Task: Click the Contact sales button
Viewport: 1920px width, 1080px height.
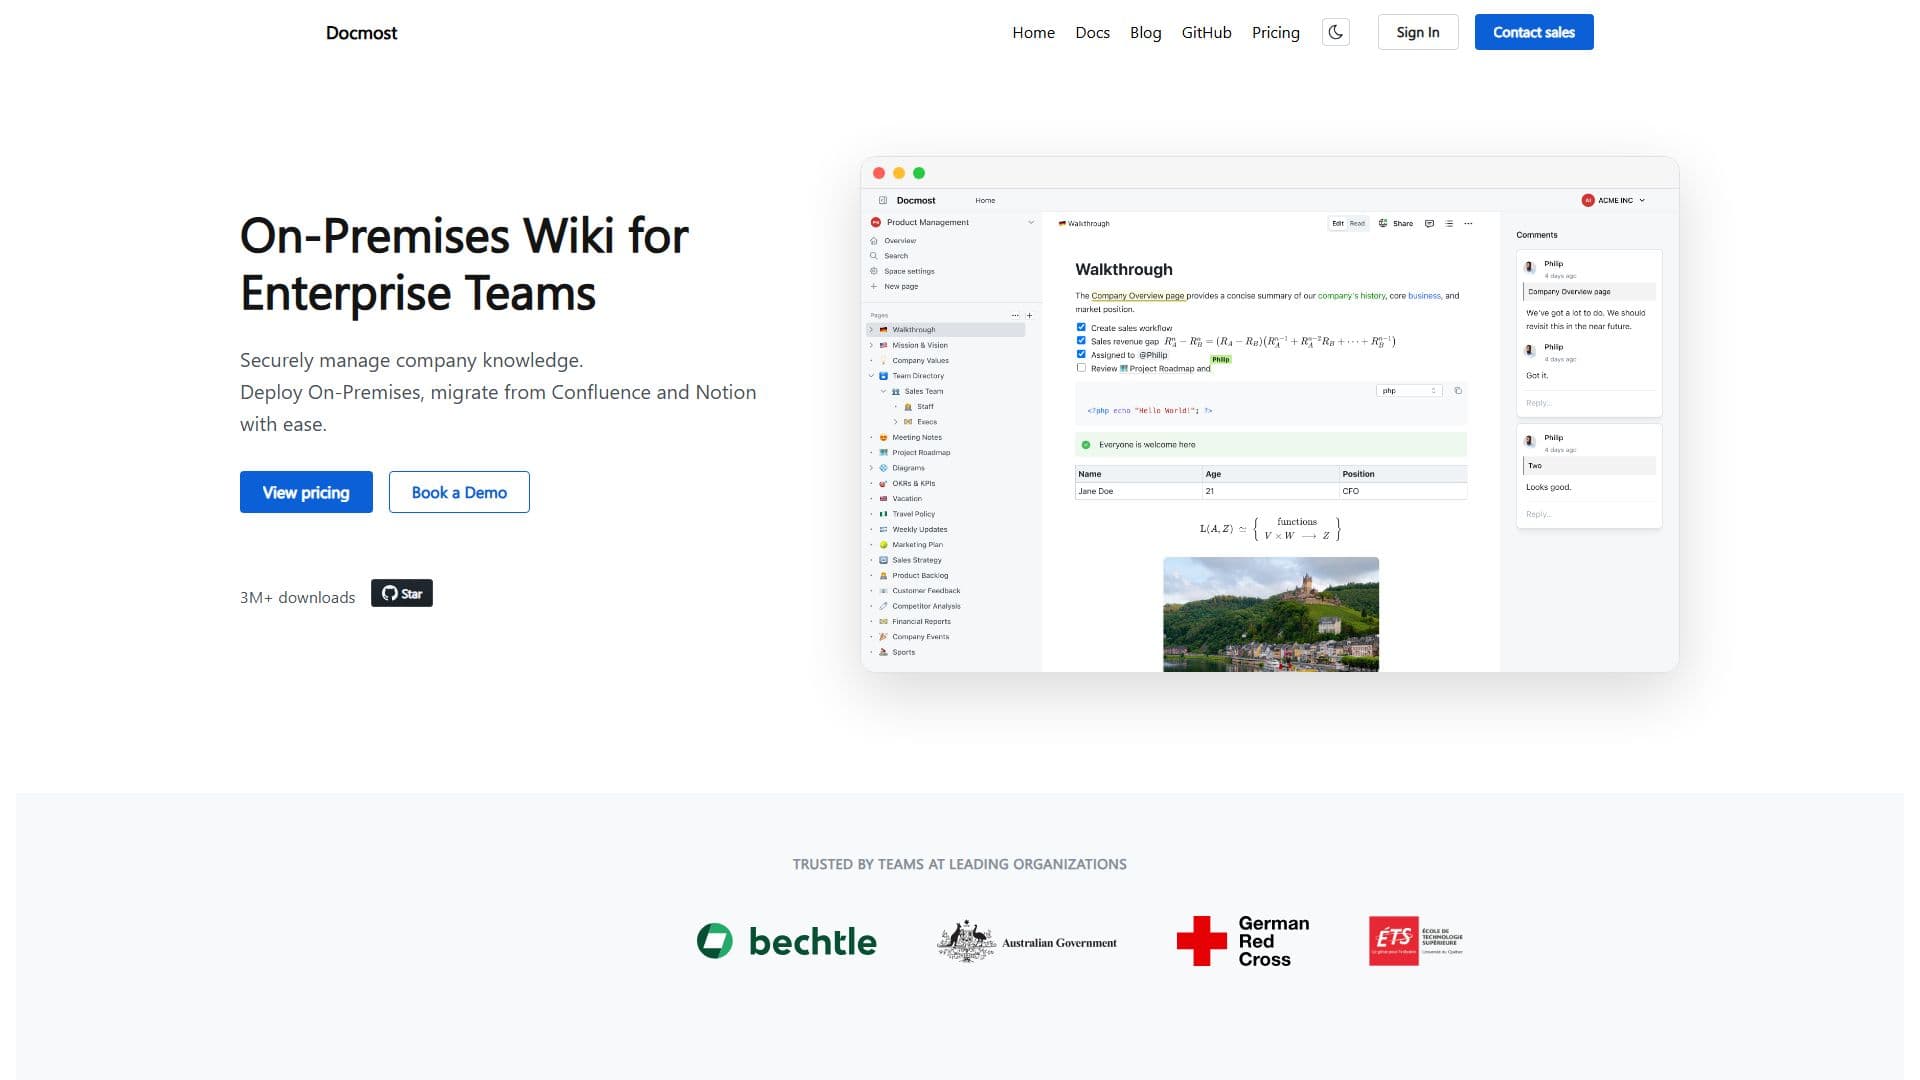Action: [1533, 32]
